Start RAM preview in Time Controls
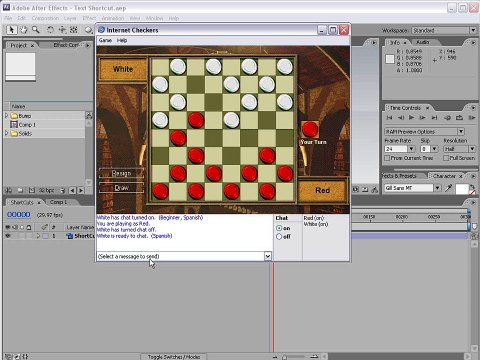Viewport: 480px width, 360px height. tap(471, 118)
